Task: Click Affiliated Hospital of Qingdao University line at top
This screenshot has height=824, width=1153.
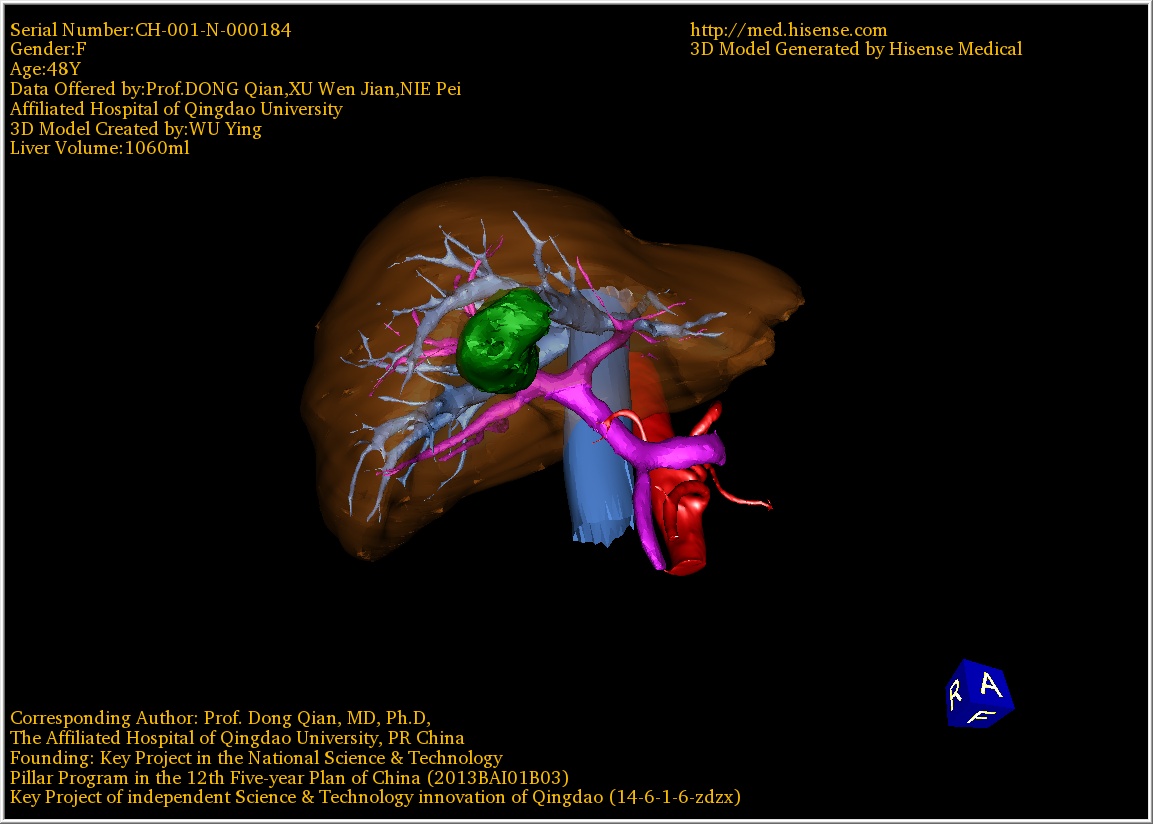Action: 176,109
